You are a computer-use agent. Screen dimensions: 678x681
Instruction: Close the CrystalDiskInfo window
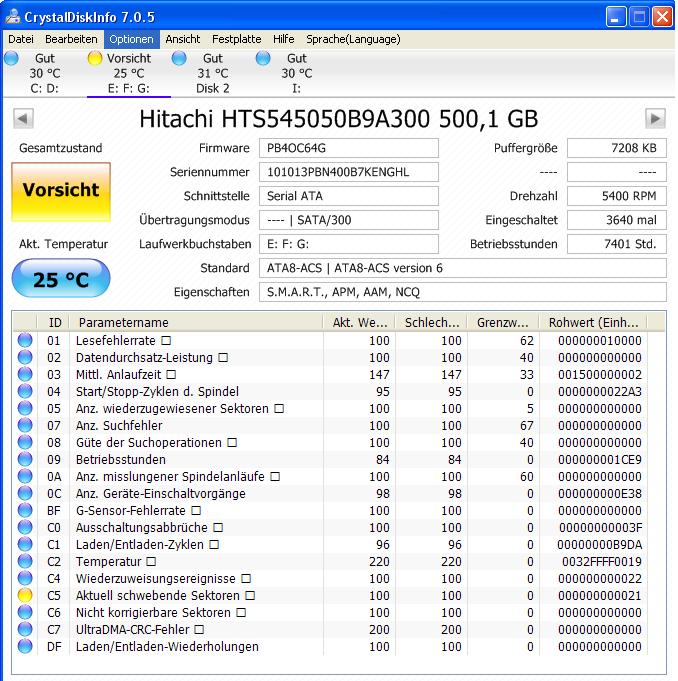click(662, 17)
